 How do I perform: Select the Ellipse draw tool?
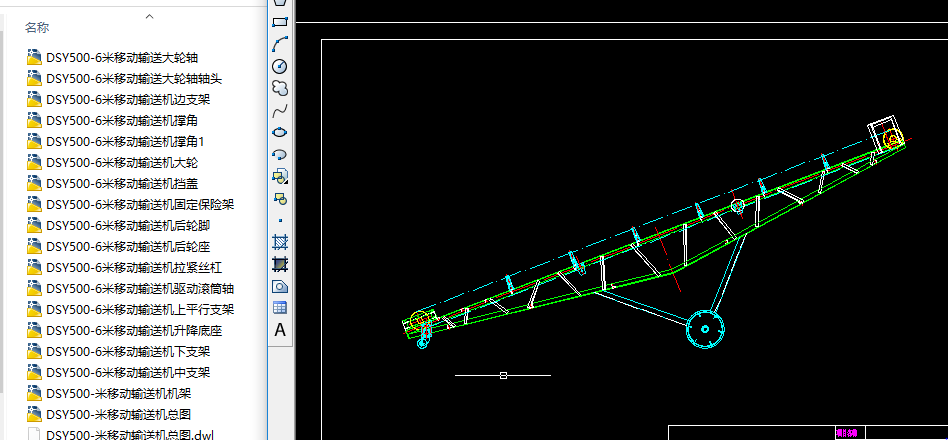point(280,132)
